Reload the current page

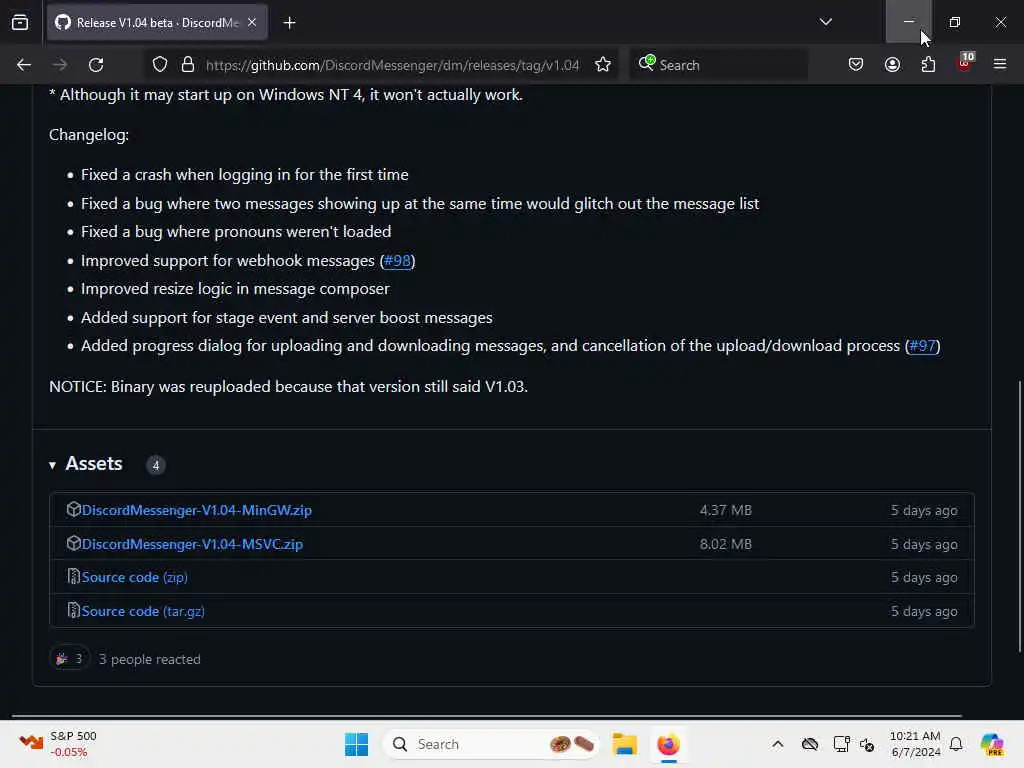click(x=96, y=65)
